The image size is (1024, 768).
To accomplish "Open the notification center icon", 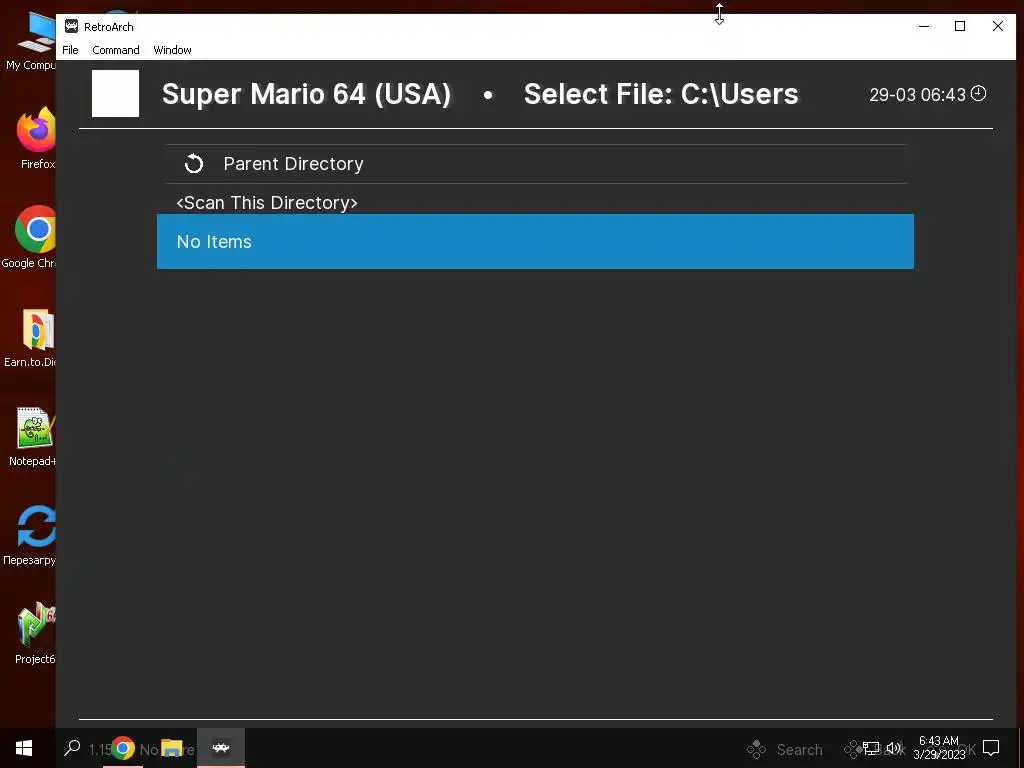I will tap(991, 748).
